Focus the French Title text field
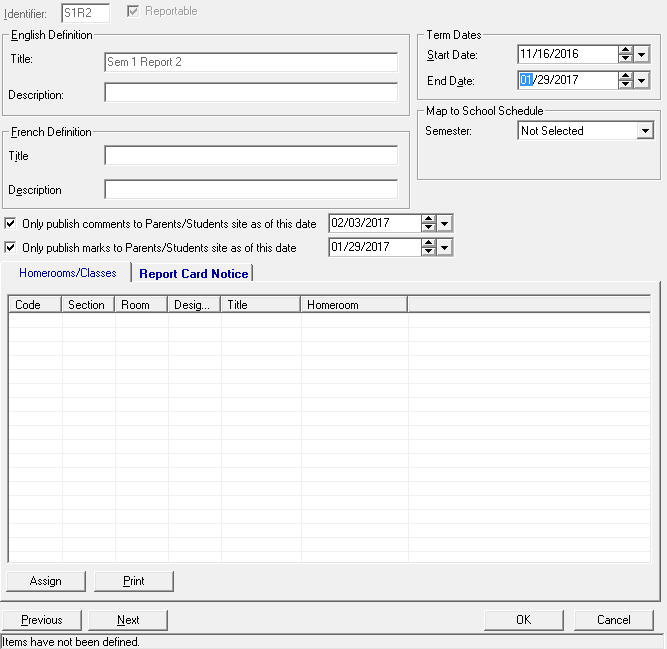This screenshot has height=649, width=667. pyautogui.click(x=251, y=156)
